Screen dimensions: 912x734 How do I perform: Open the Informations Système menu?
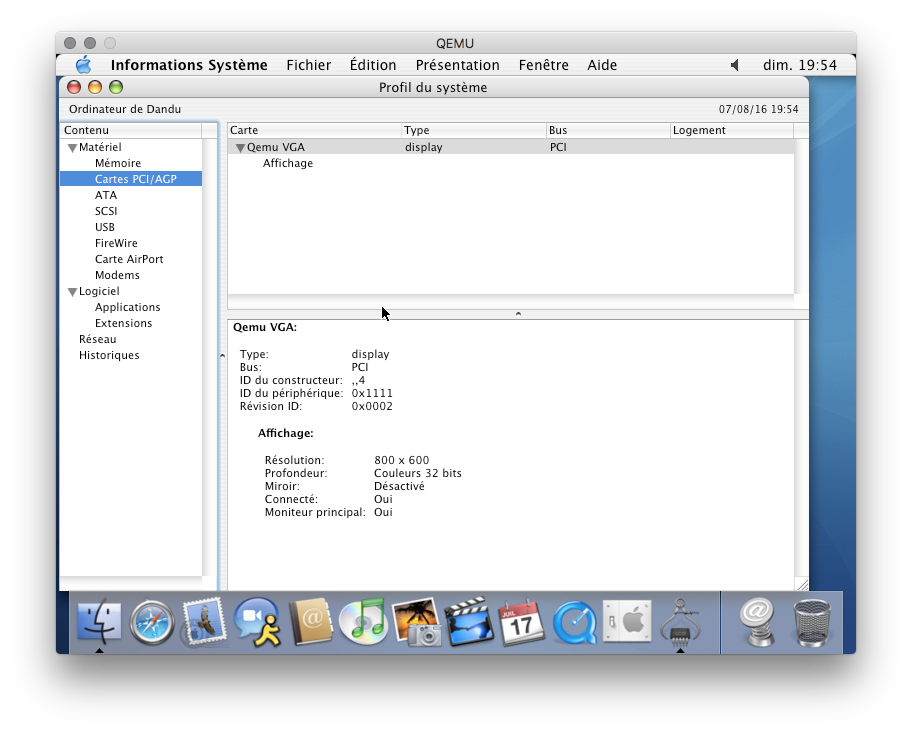189,65
